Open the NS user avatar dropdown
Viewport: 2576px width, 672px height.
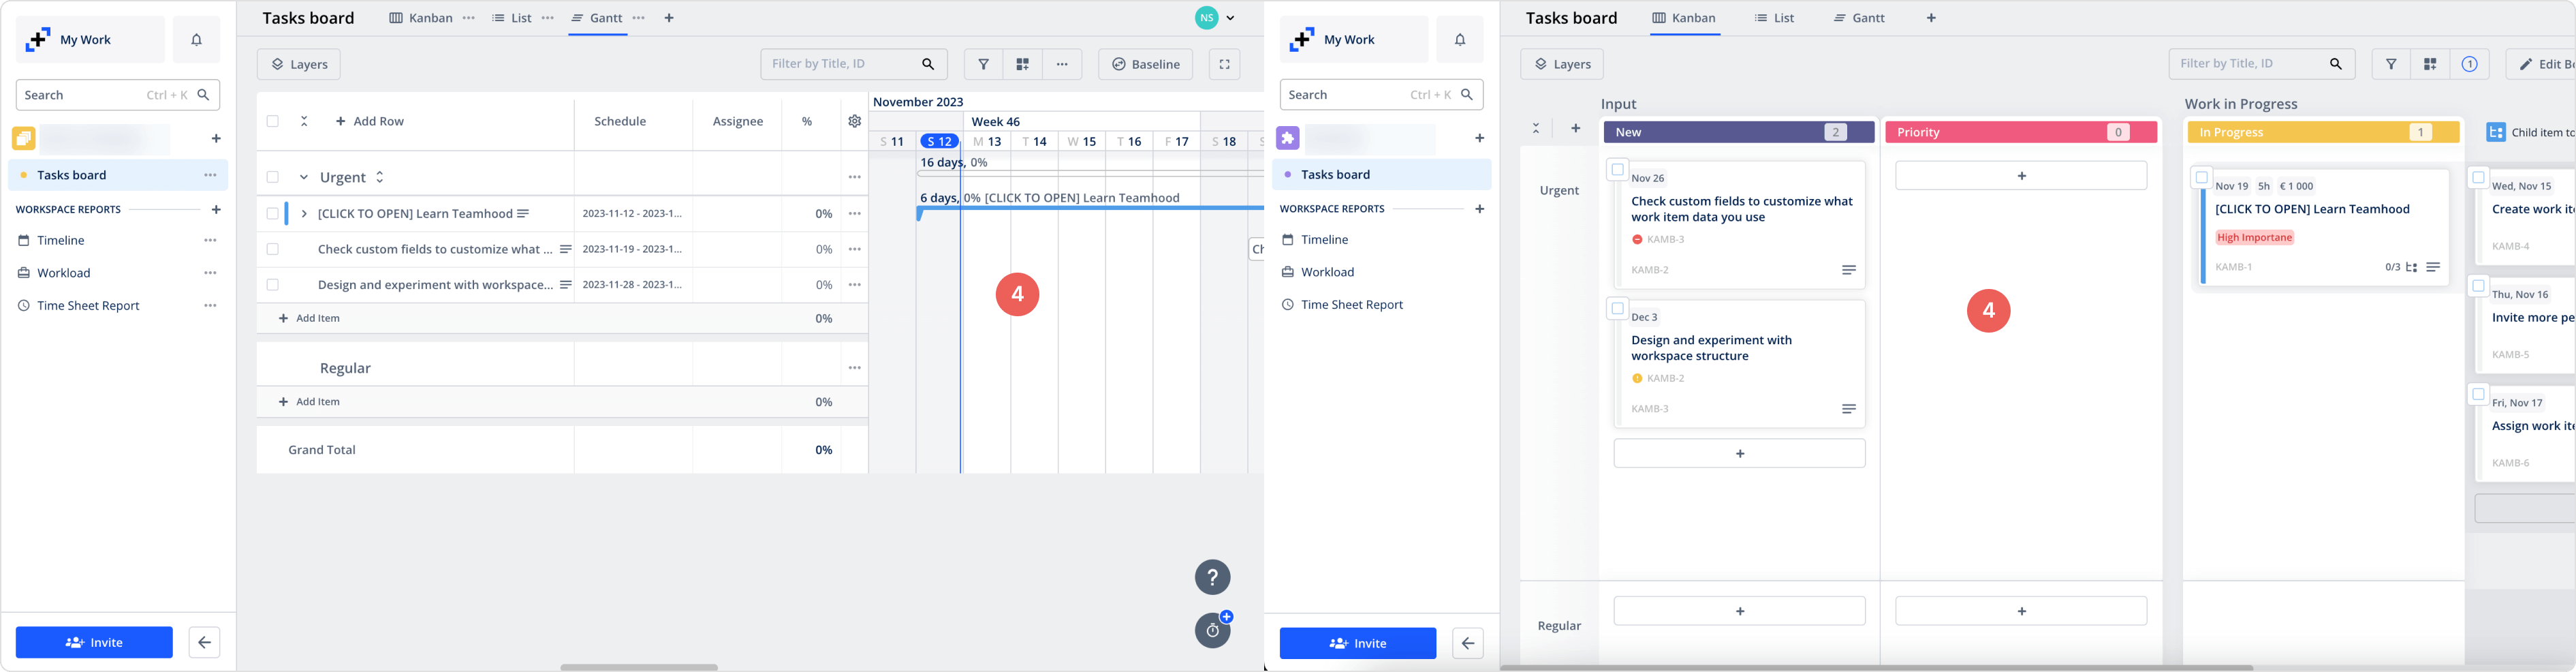[1215, 18]
